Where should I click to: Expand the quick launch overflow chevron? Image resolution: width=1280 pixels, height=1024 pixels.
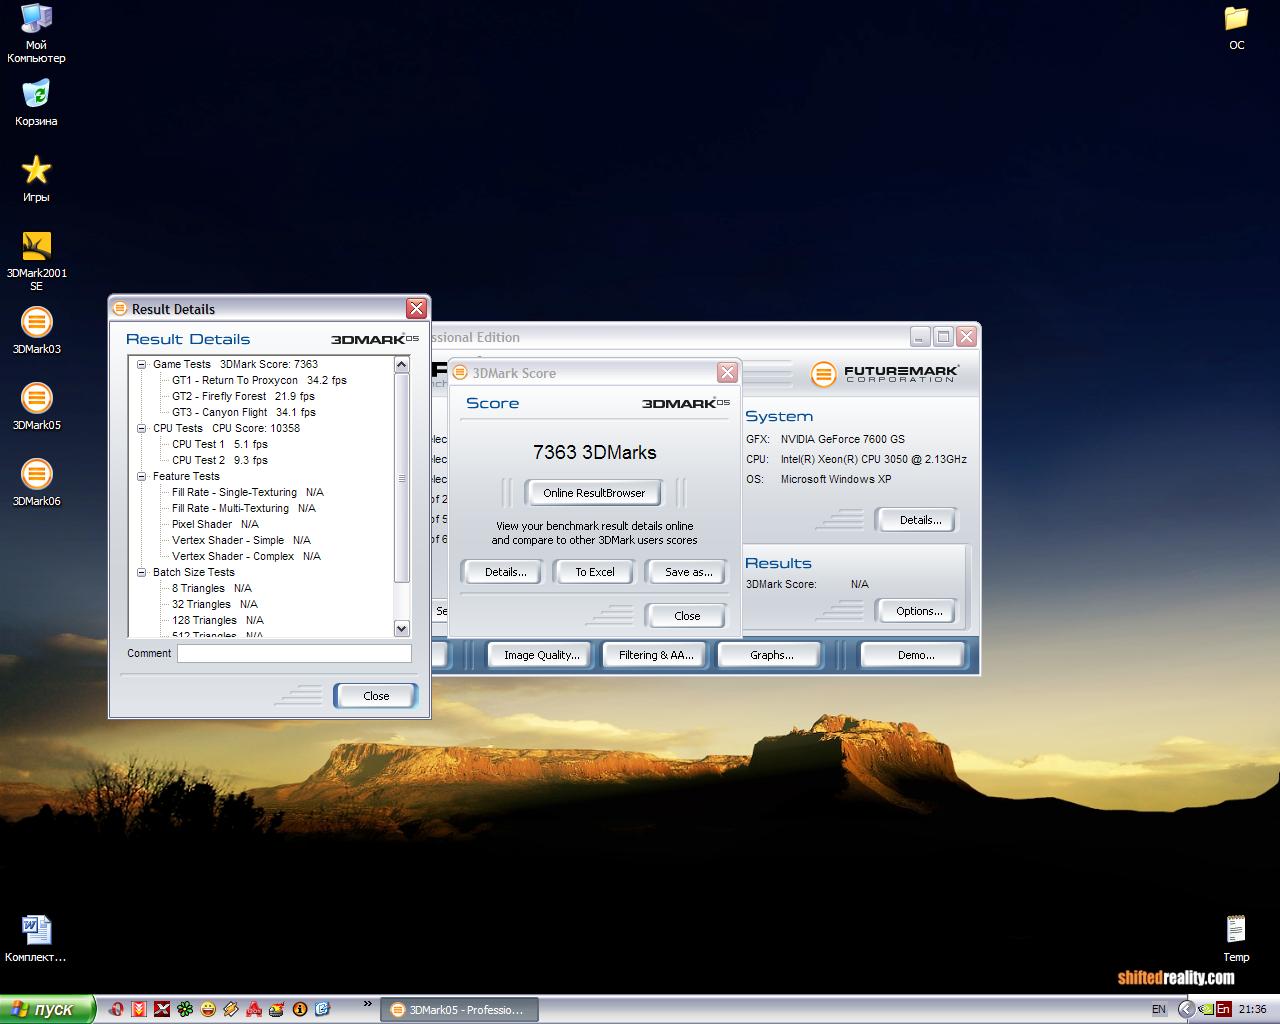coord(367,1005)
